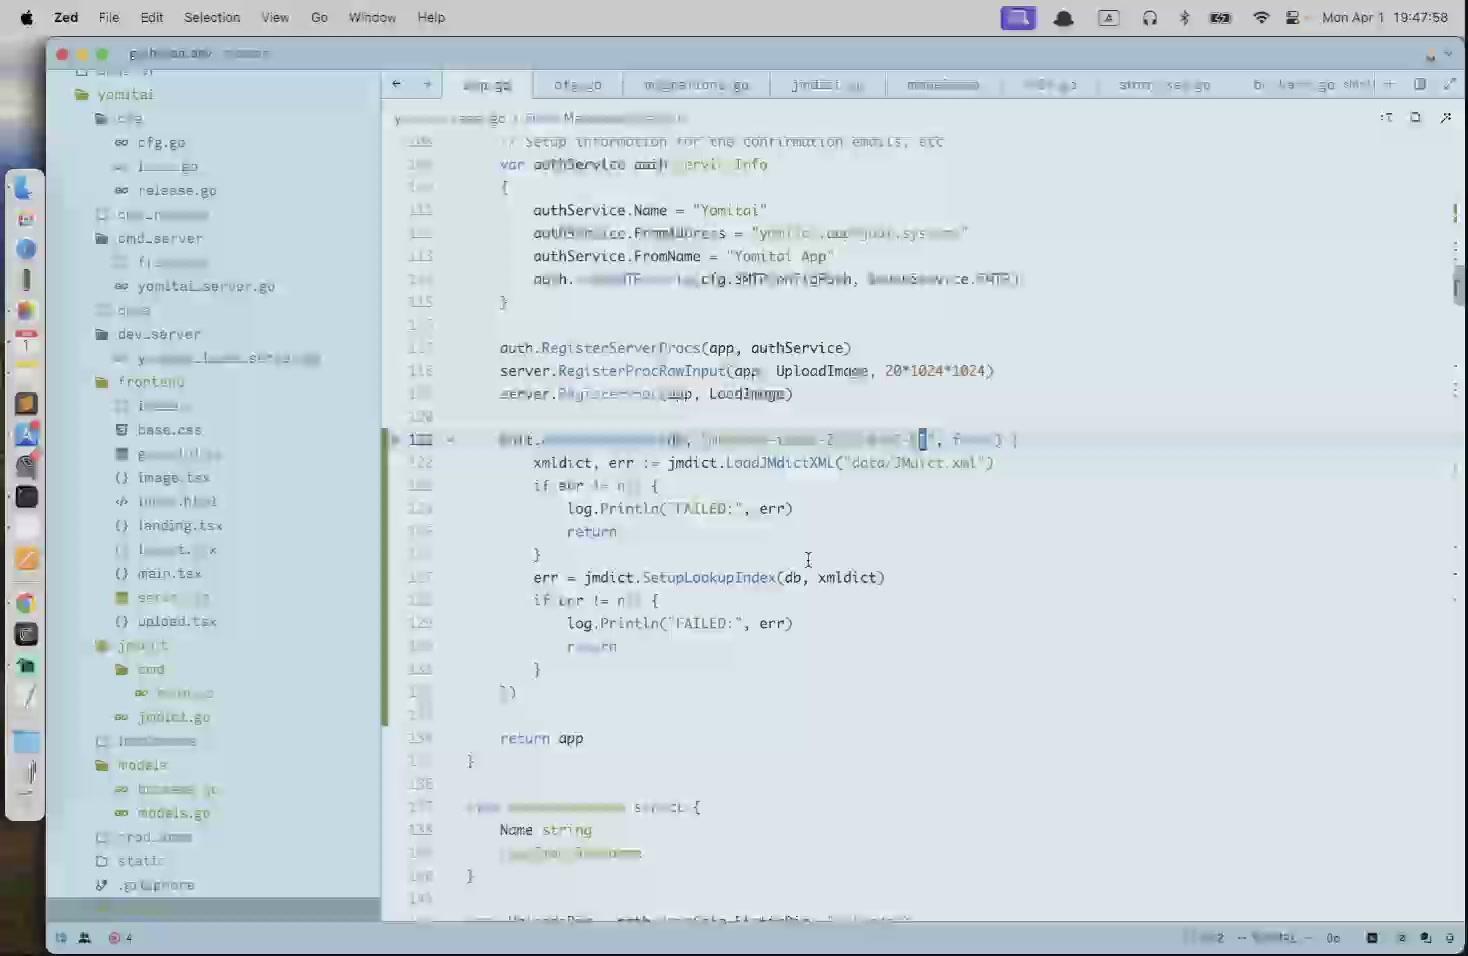Collapse the code fold arrow at line 121
This screenshot has height=956, width=1468.
[x=450, y=440]
